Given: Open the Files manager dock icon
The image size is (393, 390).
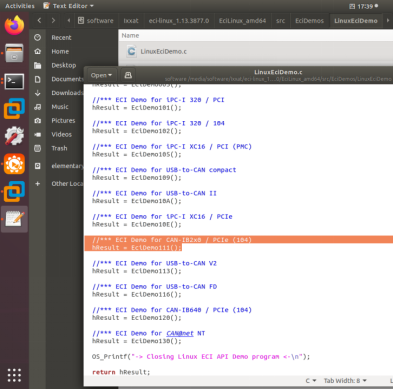Looking at the screenshot, I should (14, 53).
